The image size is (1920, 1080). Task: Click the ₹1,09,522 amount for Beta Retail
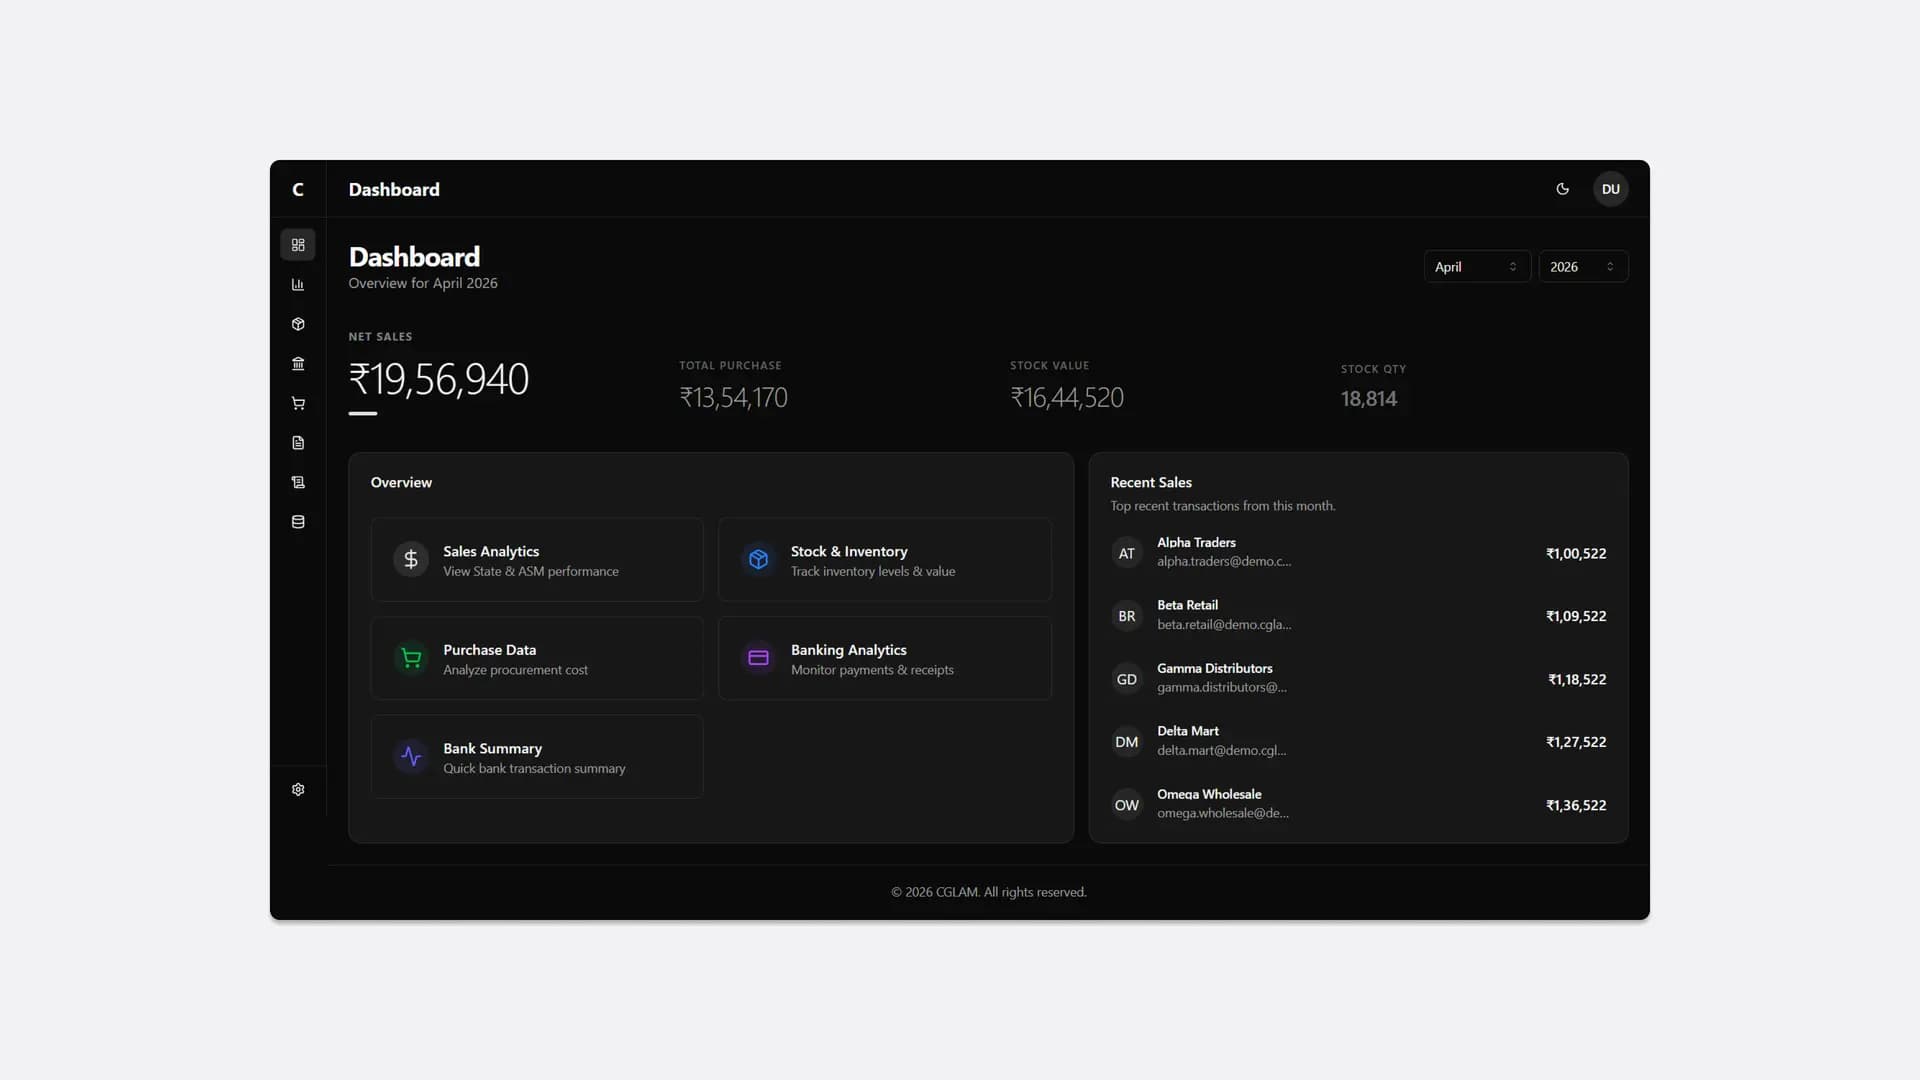tap(1576, 616)
